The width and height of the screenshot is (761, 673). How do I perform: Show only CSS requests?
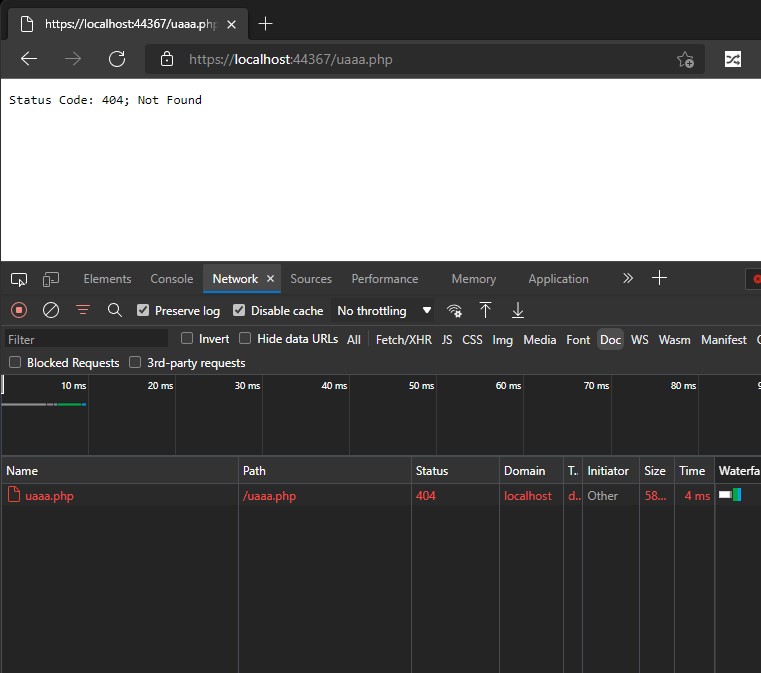click(472, 340)
